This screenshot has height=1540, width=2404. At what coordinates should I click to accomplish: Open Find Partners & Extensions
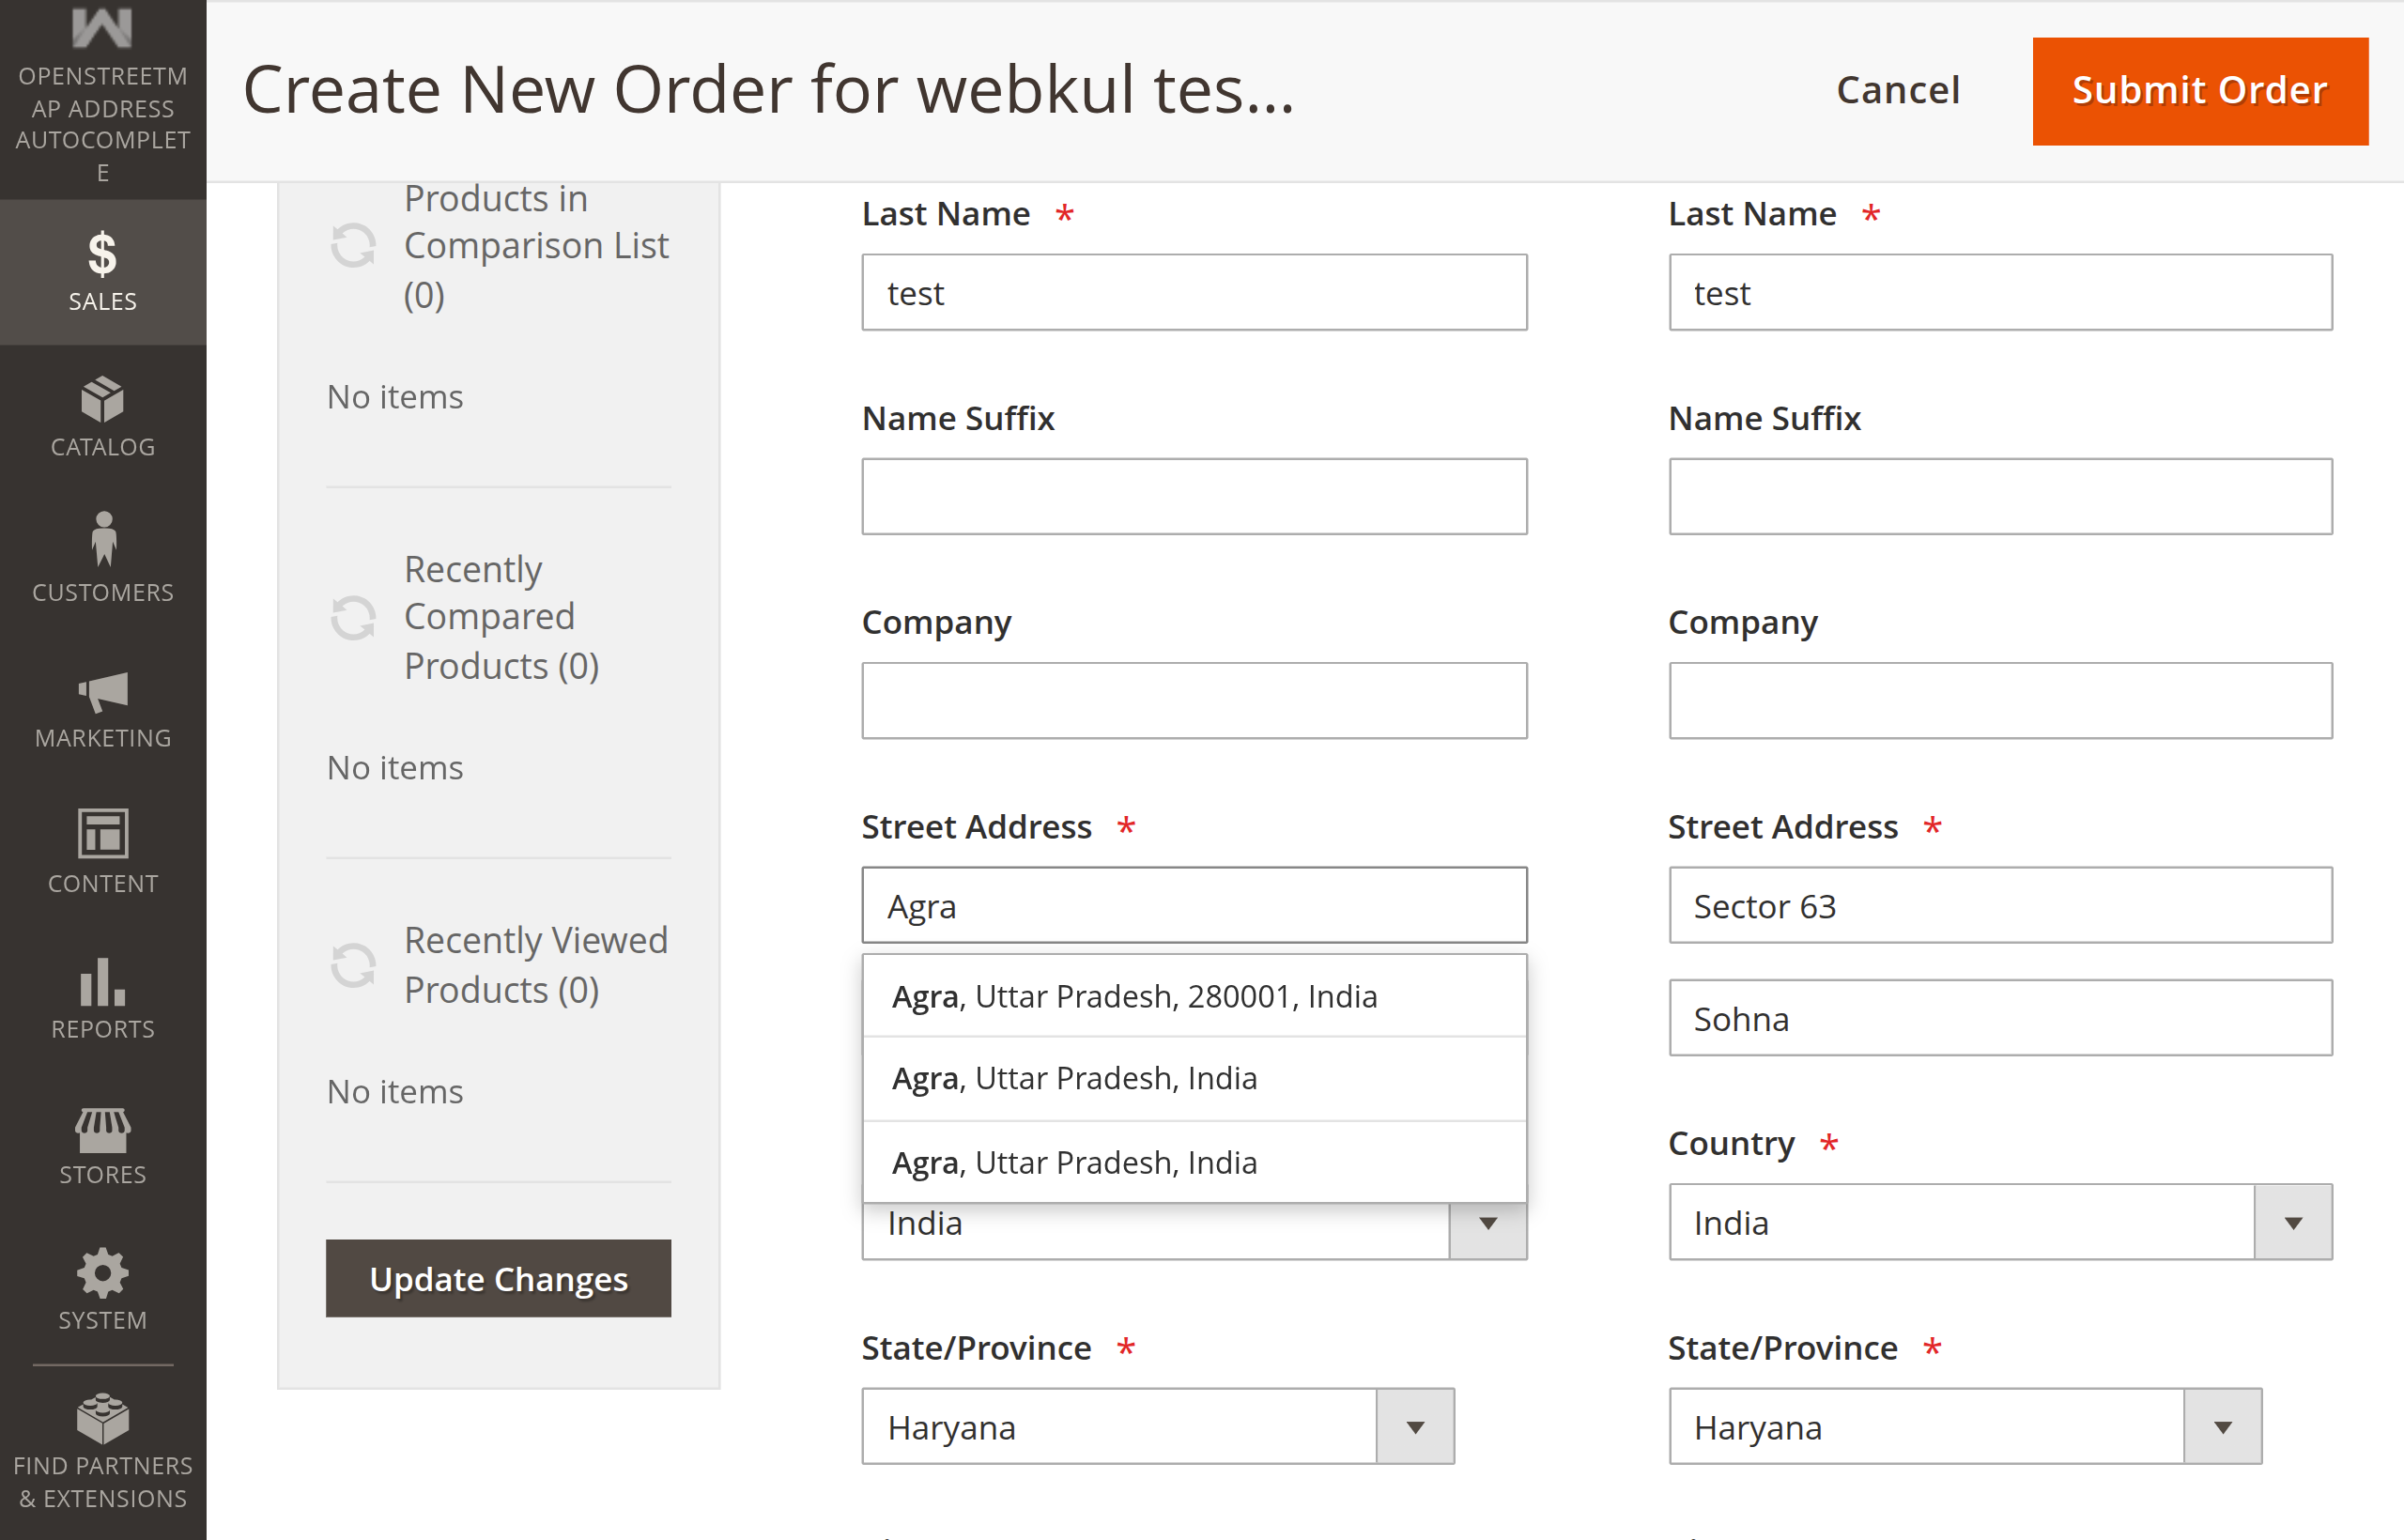pos(103,1453)
